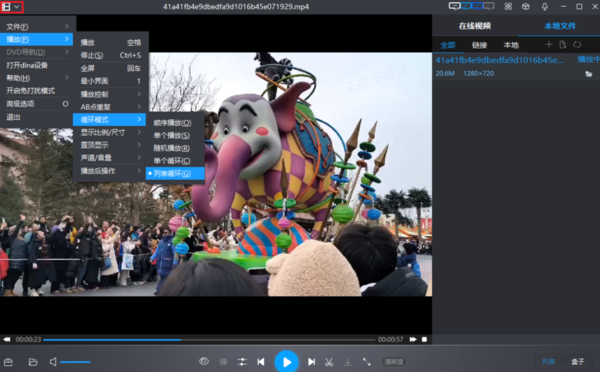The image size is (600, 372).
Task: Open the 清晰度 quality selector
Action: click(394, 362)
